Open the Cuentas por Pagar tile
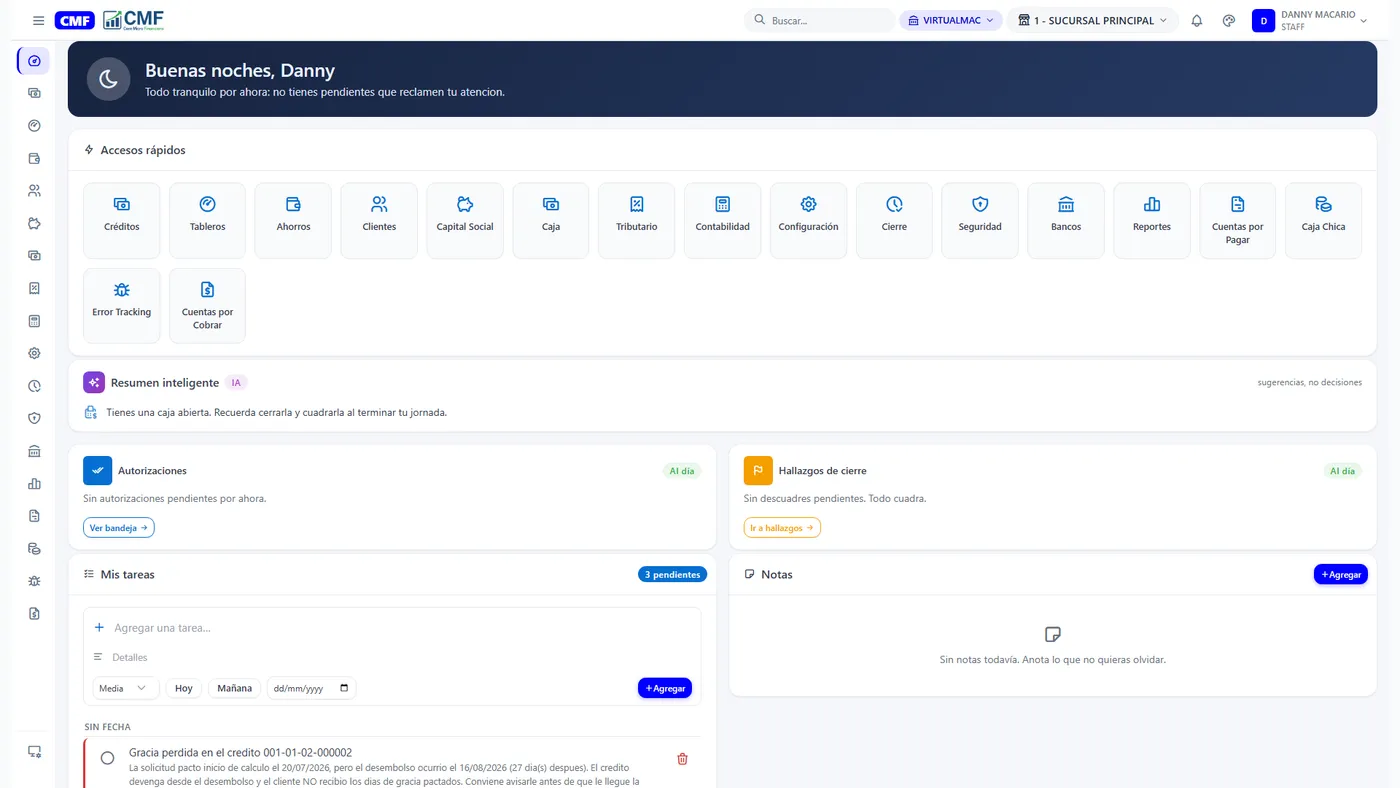The height and width of the screenshot is (788, 1400). pos(1238,221)
